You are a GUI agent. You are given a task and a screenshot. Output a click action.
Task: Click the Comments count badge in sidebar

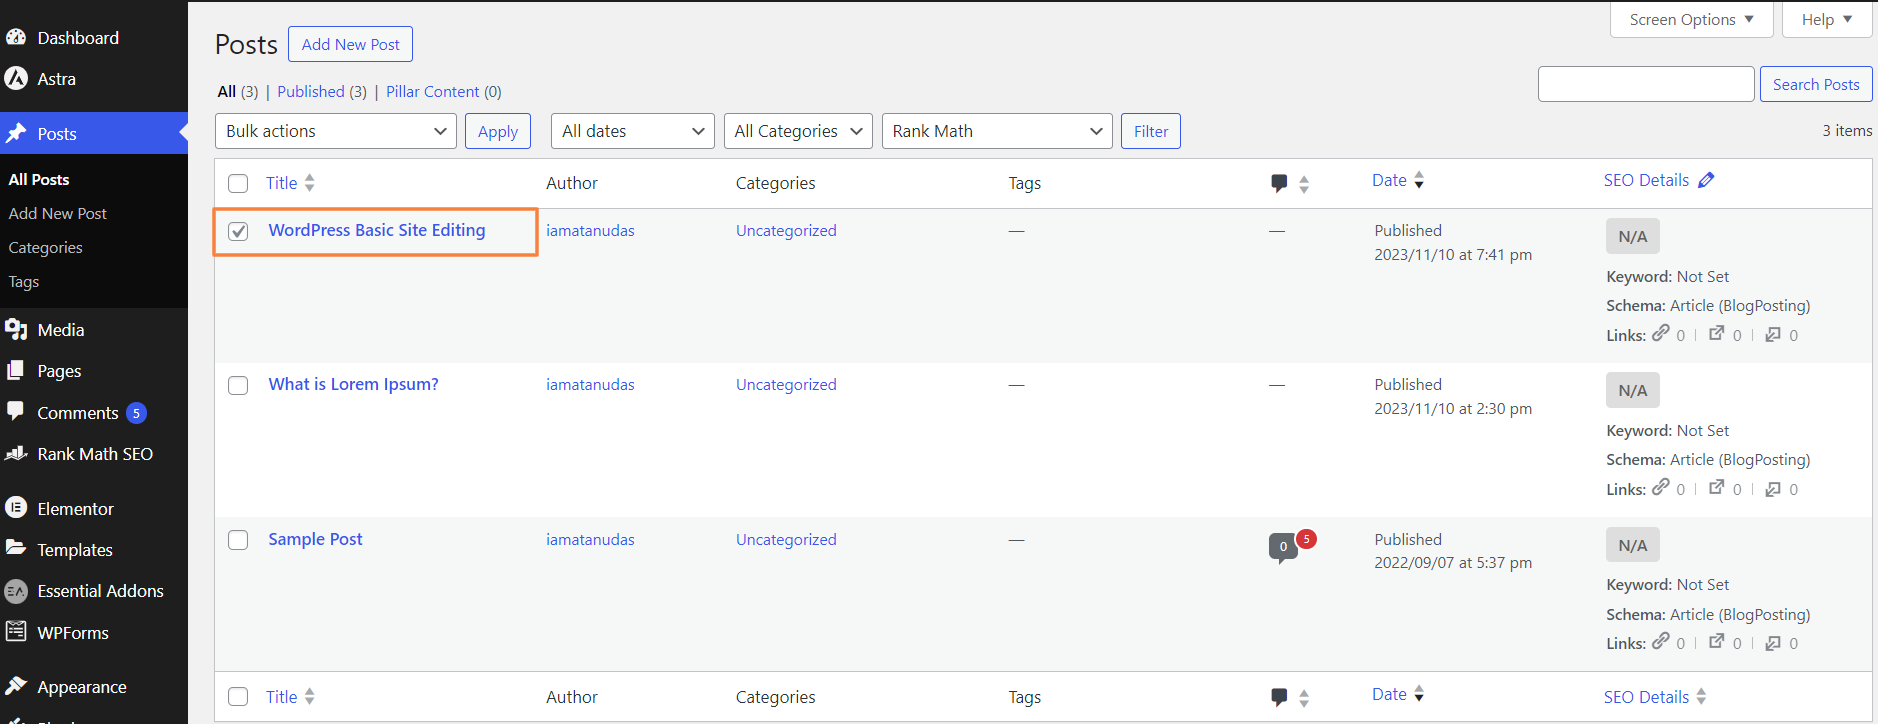[x=137, y=413]
